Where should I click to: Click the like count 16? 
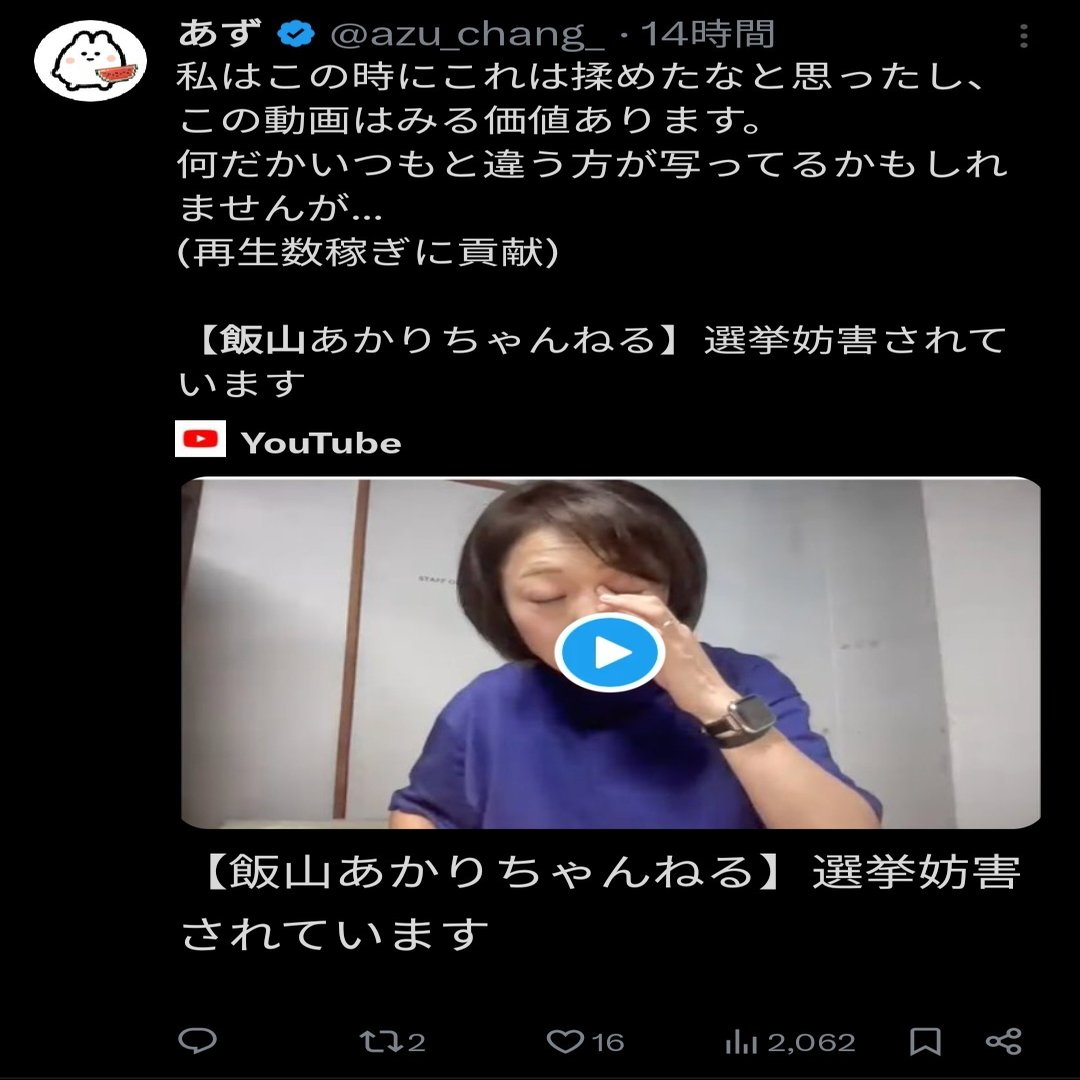(608, 1043)
